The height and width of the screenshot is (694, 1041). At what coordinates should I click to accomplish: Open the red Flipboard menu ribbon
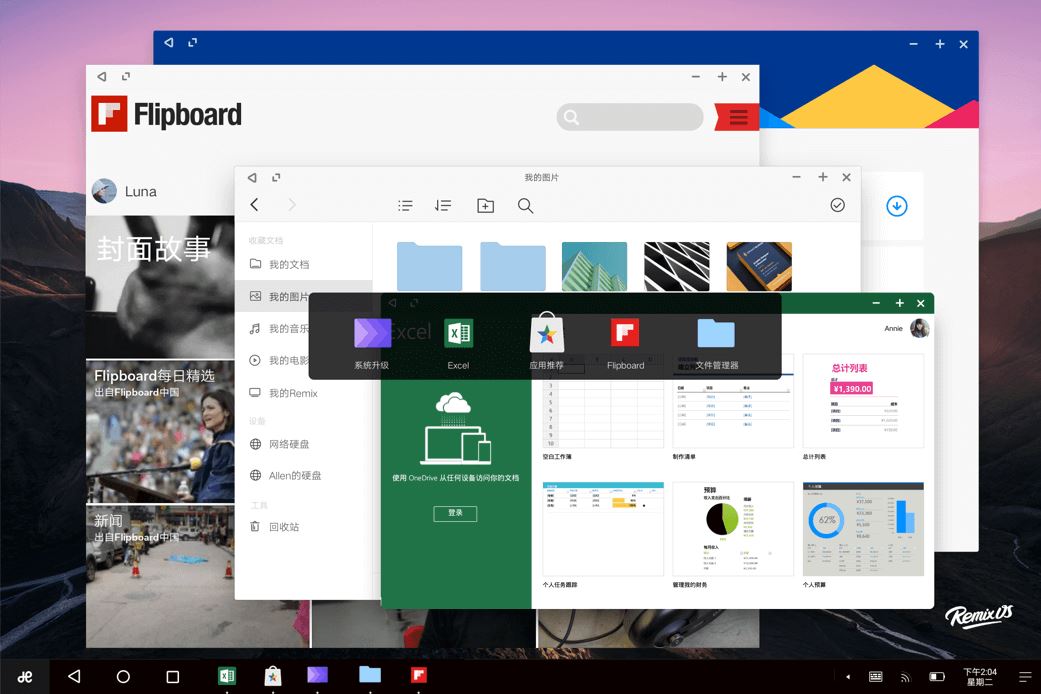[736, 117]
